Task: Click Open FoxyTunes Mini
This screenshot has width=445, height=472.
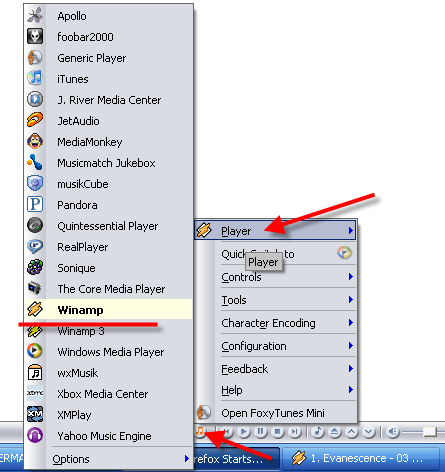Action: coord(275,413)
